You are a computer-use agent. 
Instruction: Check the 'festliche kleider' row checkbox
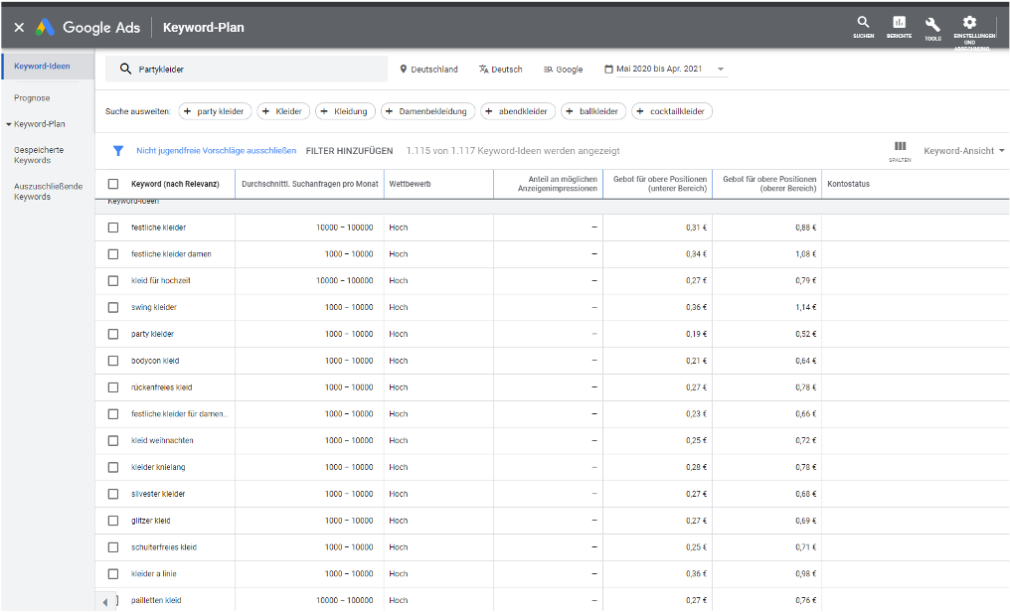click(113, 227)
